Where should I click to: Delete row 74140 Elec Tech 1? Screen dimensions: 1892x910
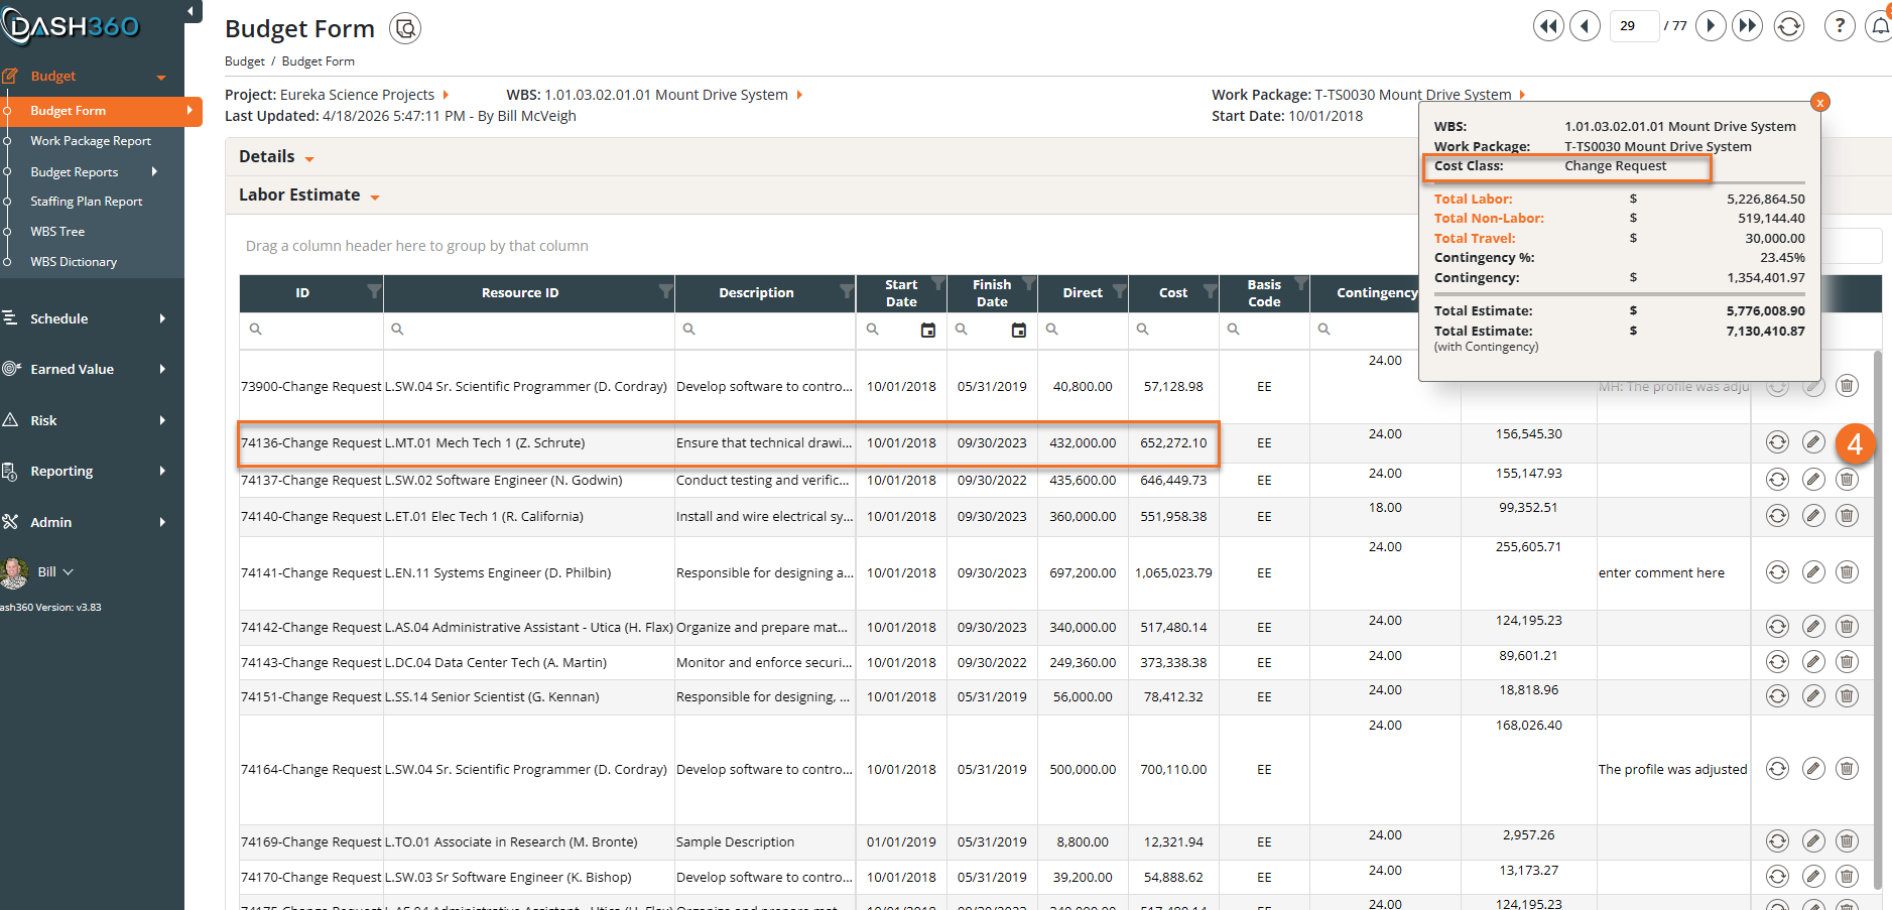(x=1847, y=516)
